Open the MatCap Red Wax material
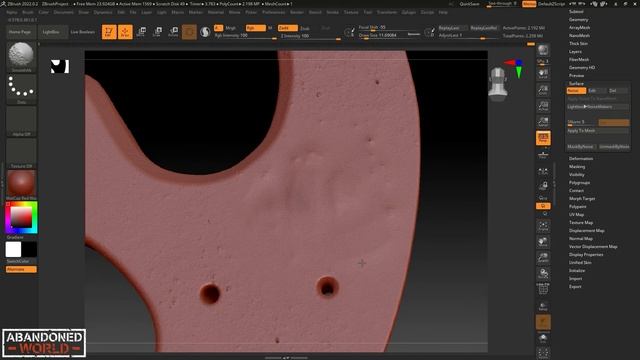Image resolution: width=640 pixels, height=360 pixels. coord(21,185)
